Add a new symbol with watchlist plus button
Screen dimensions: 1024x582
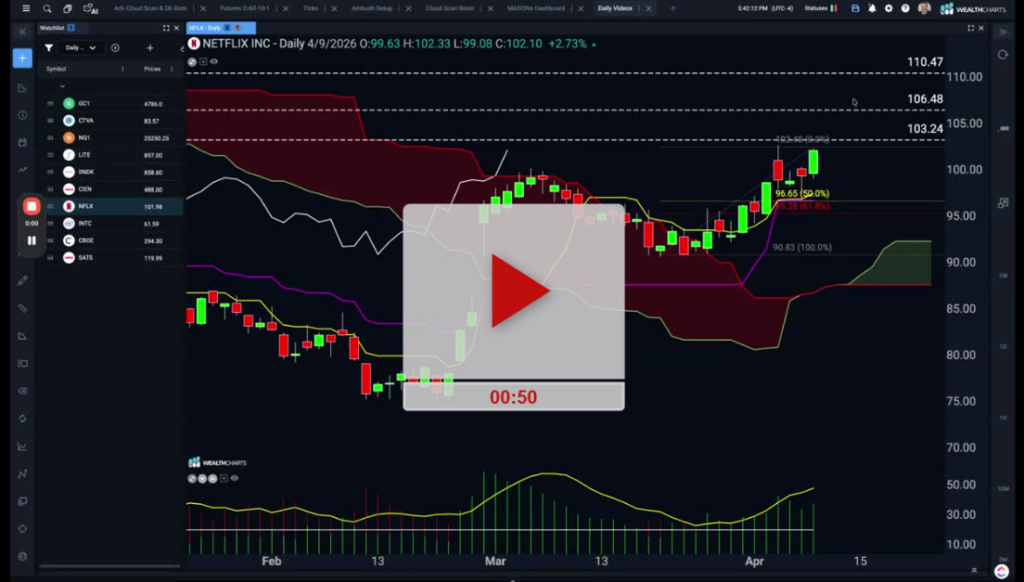point(150,47)
